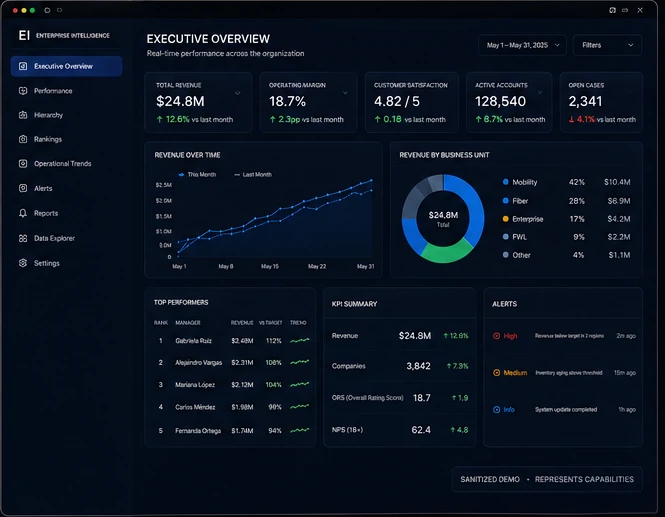665x517 pixels.
Task: Click the Enterprise orange legend dot
Action: [x=506, y=219]
